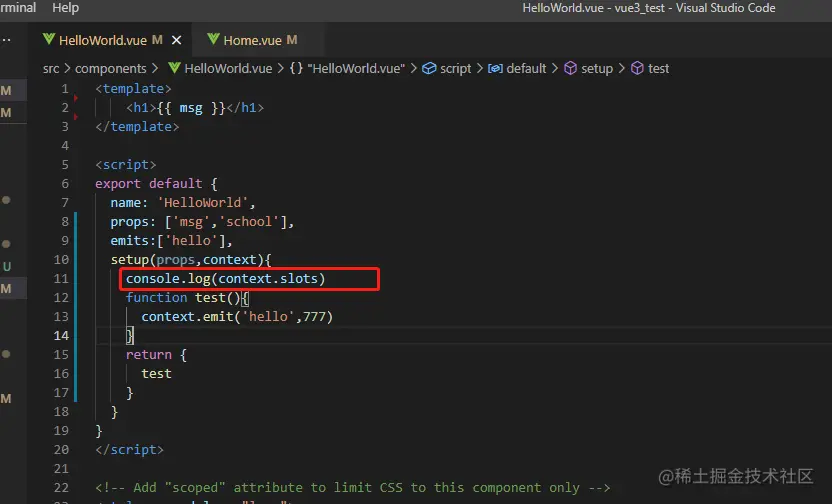Click the emits:['hello'] line
The width and height of the screenshot is (832, 504).
pos(171,241)
